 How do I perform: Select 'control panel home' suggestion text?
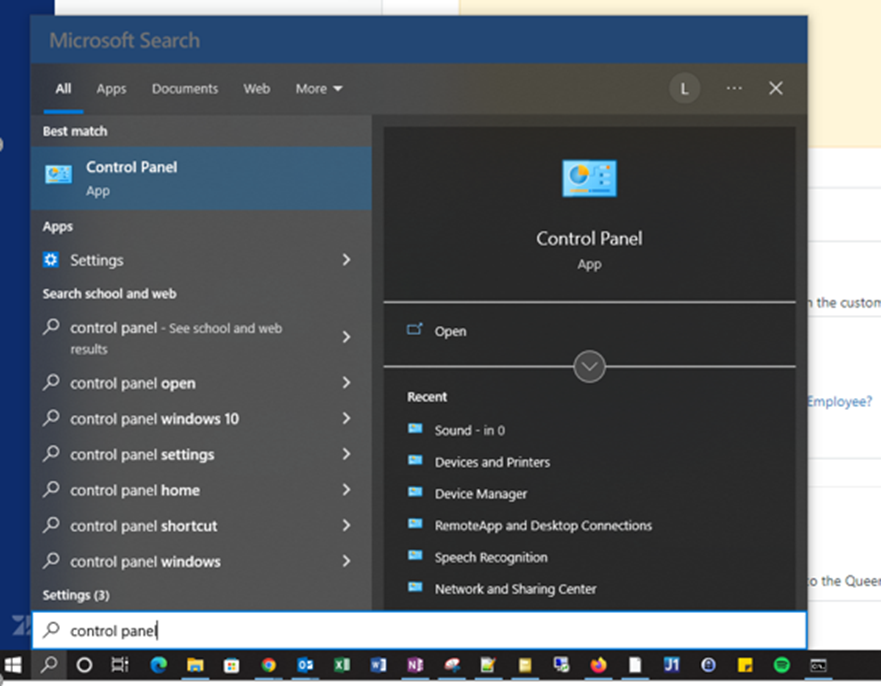pyautogui.click(x=135, y=490)
